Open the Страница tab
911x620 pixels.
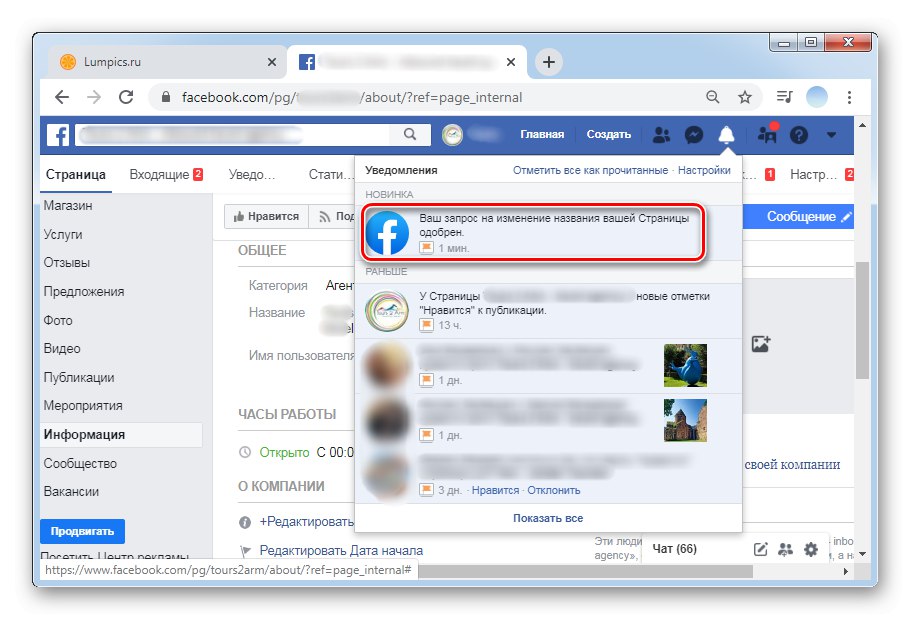[x=76, y=174]
